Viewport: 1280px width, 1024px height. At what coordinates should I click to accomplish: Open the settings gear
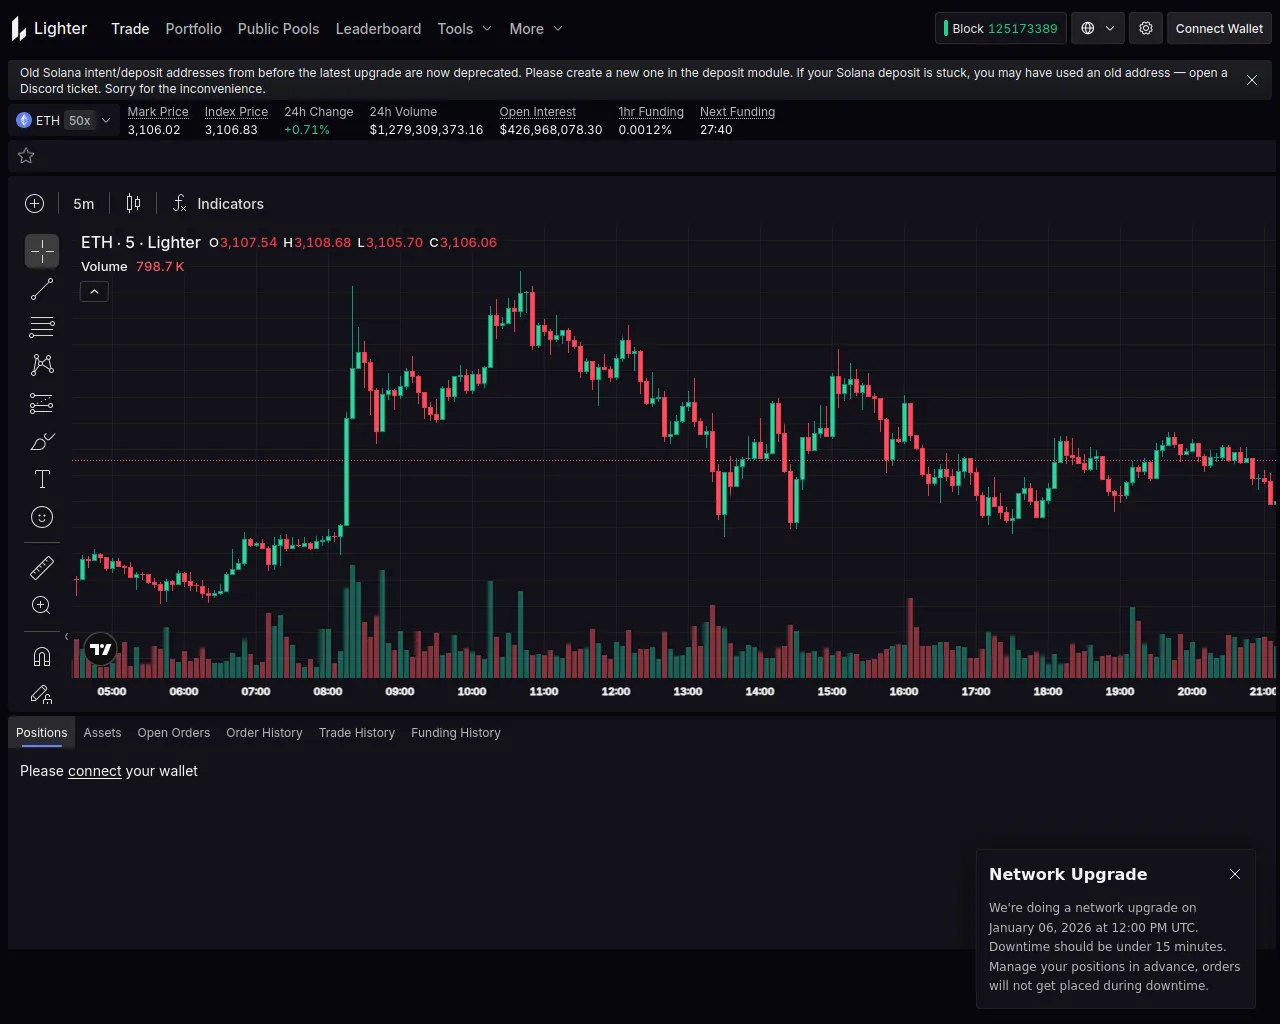(1146, 29)
